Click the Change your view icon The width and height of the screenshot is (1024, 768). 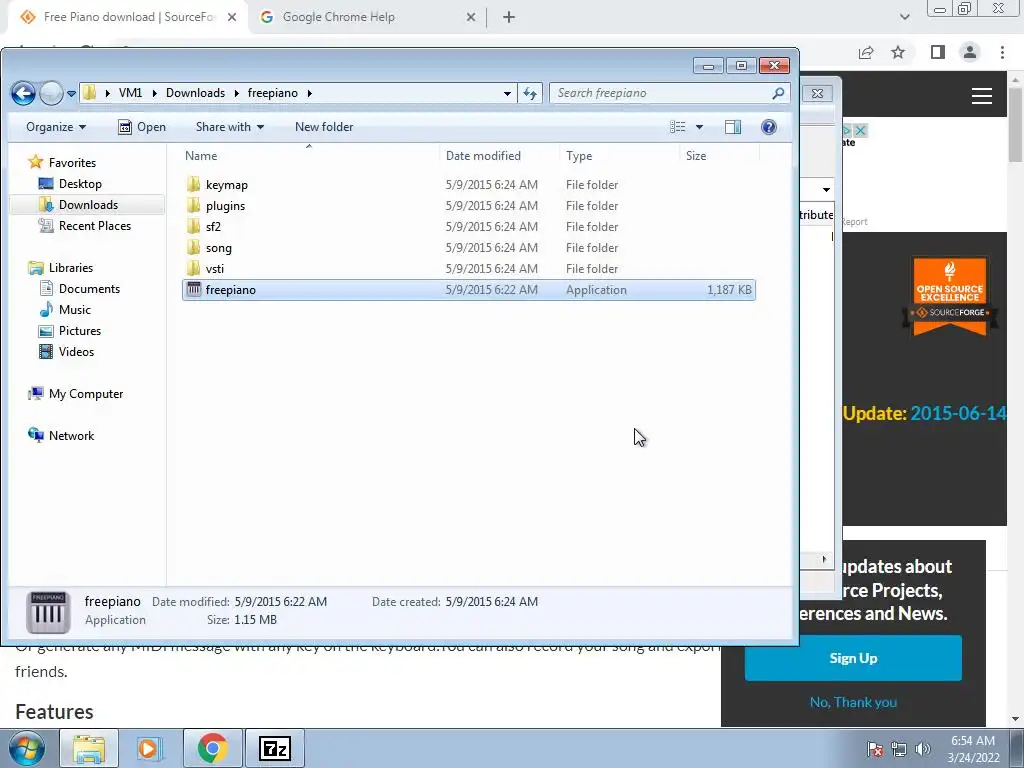click(x=678, y=127)
